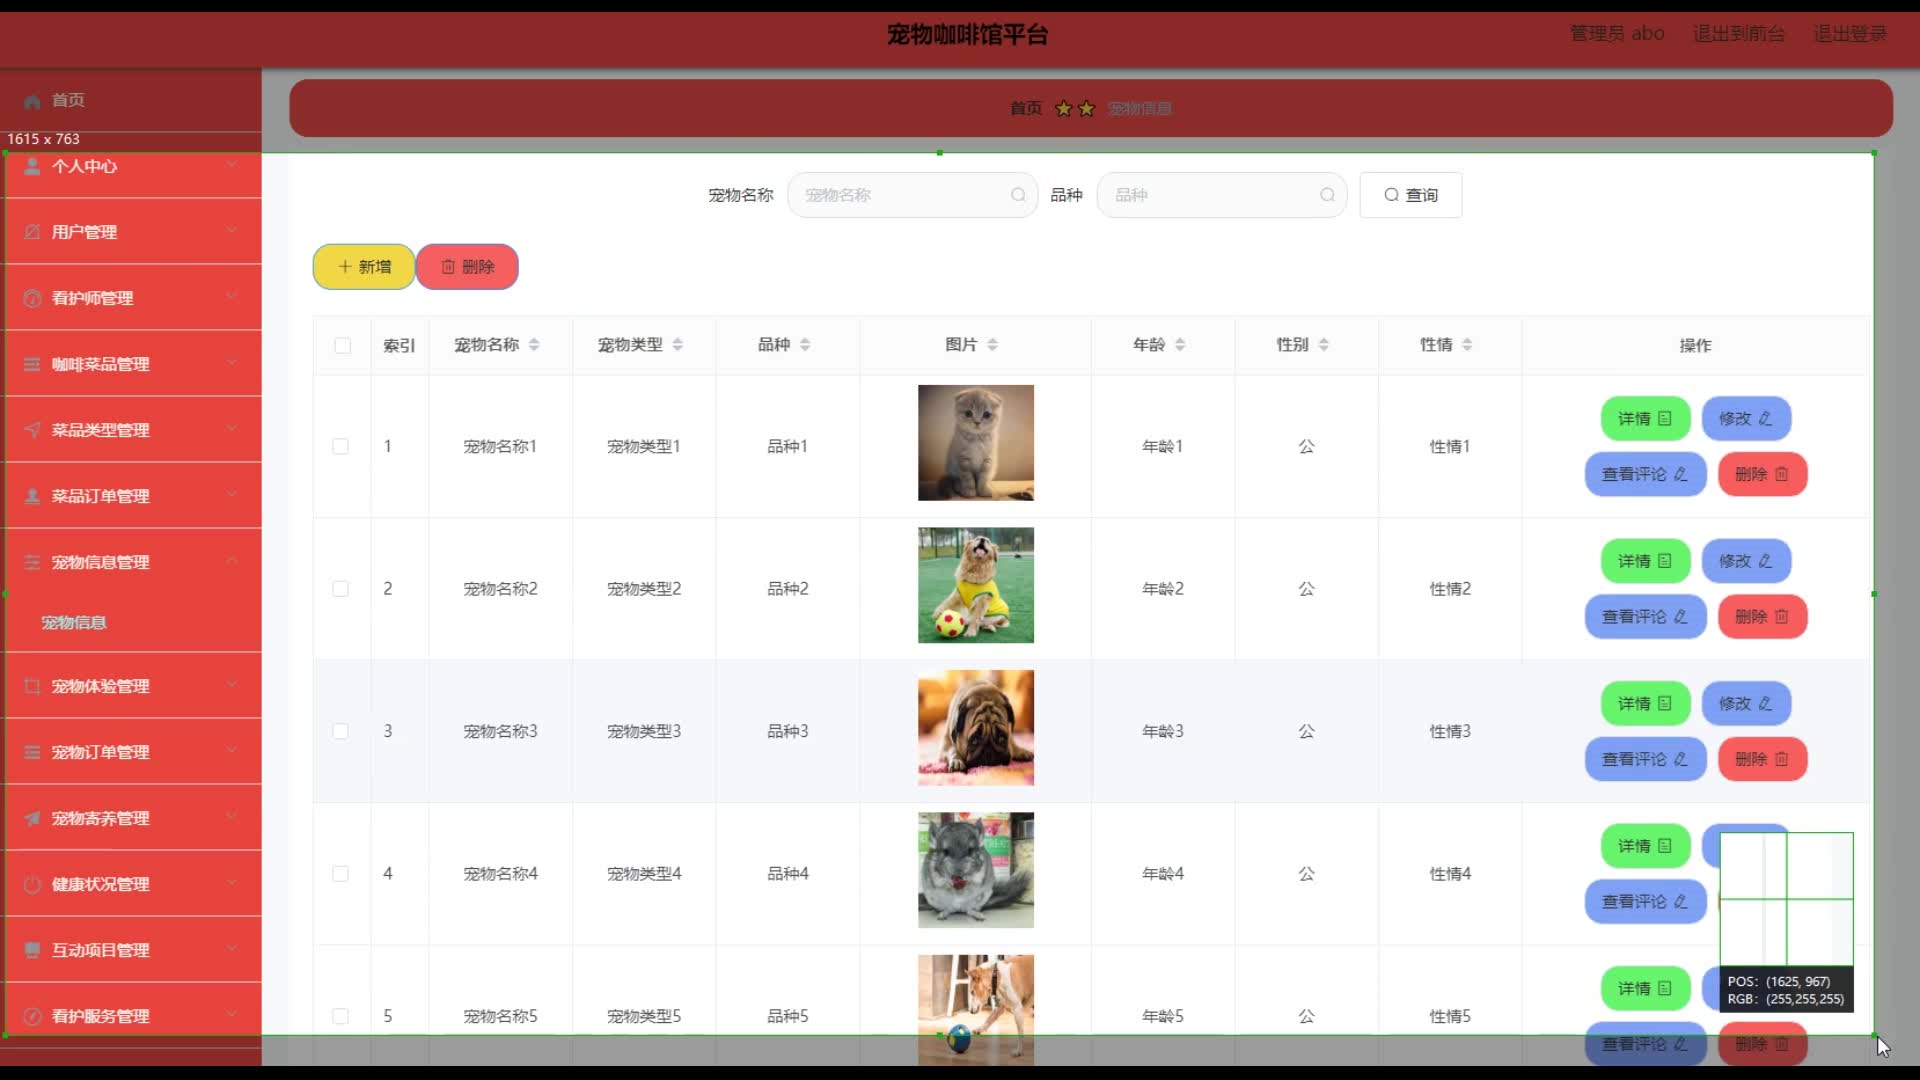
Task: Open the 宠物信息 submenu item
Action: tap(74, 622)
